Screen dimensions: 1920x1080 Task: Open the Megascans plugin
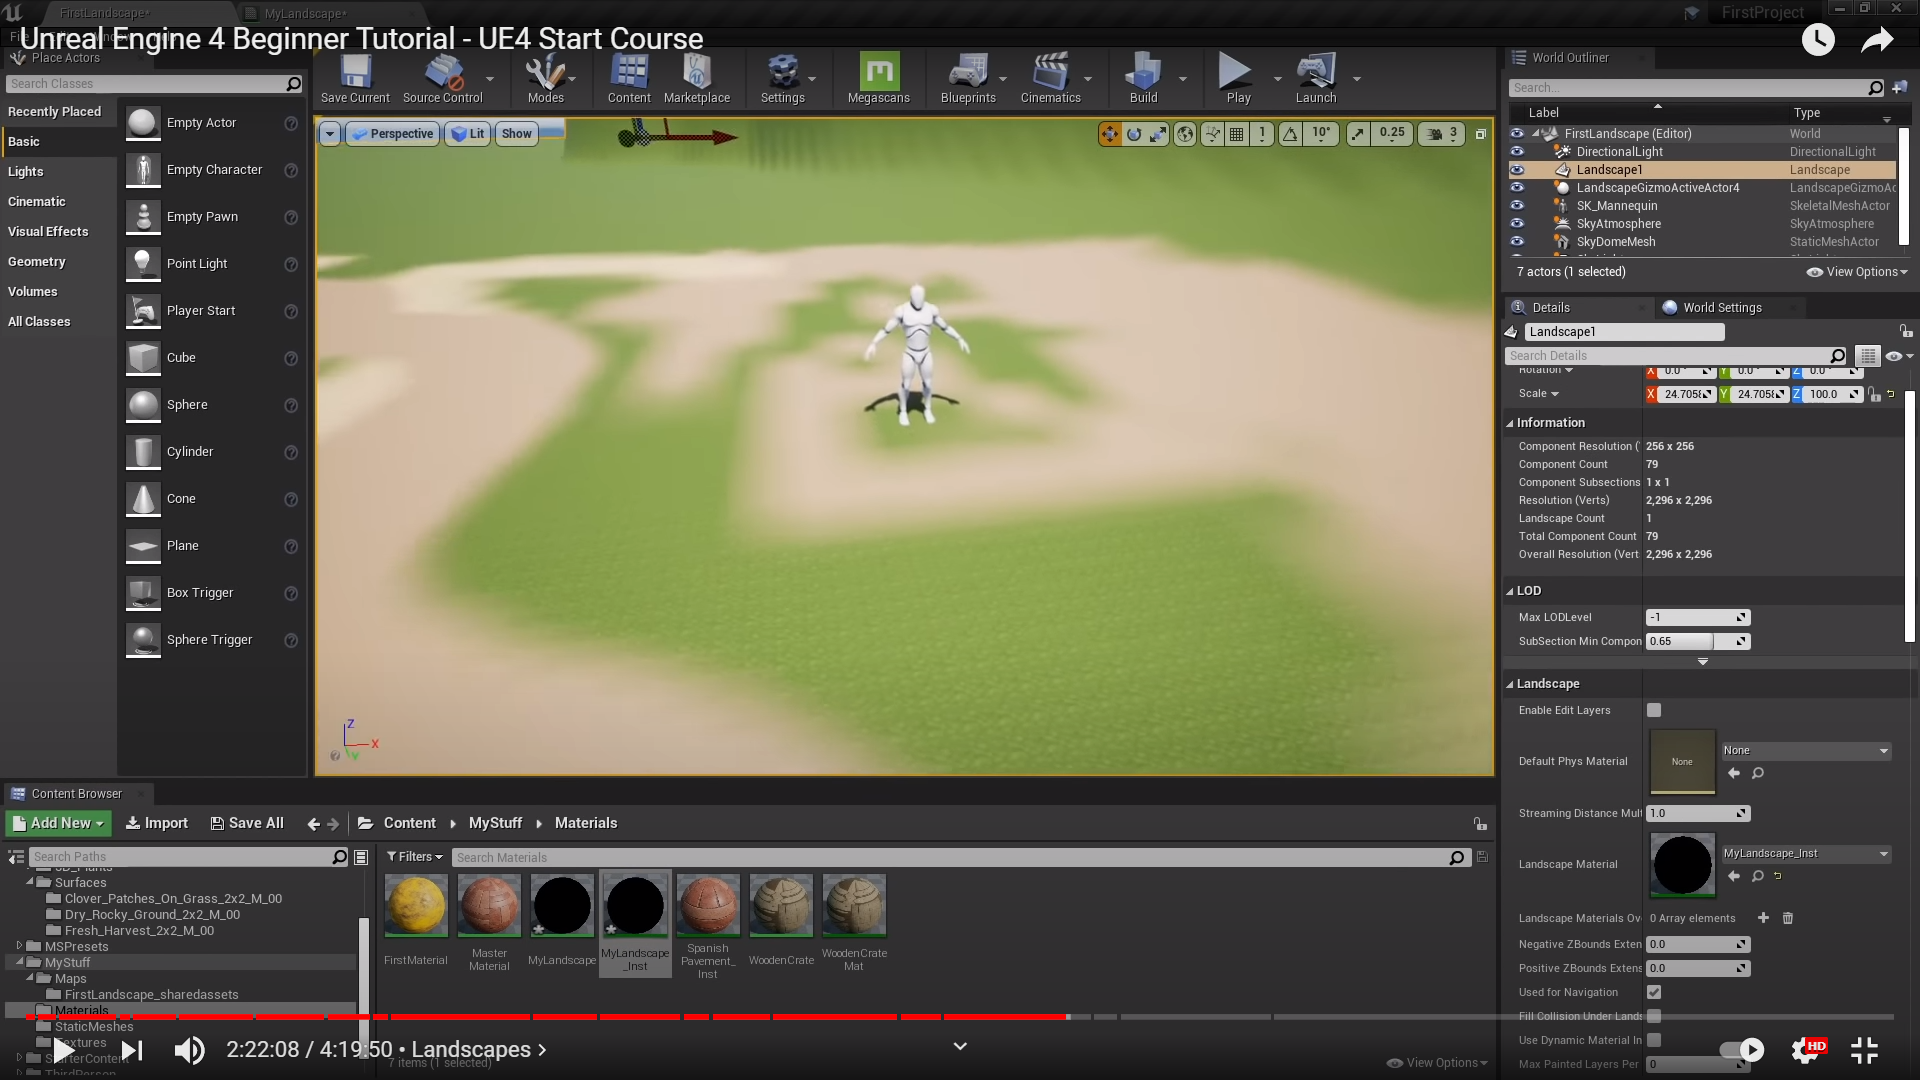coord(878,78)
